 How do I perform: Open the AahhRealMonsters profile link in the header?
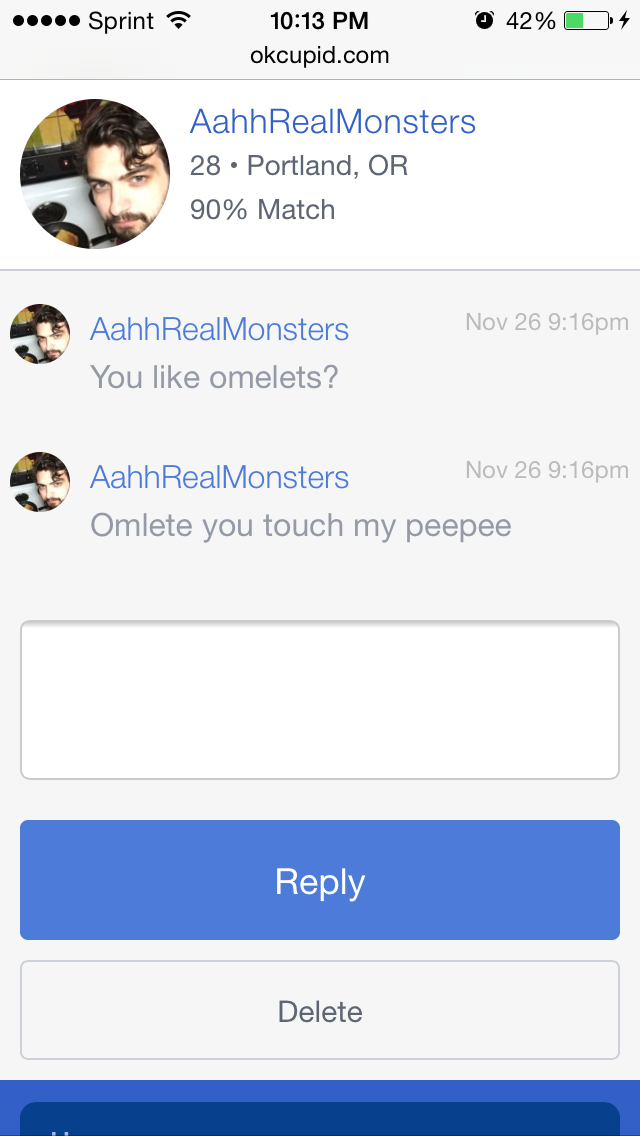click(x=332, y=122)
